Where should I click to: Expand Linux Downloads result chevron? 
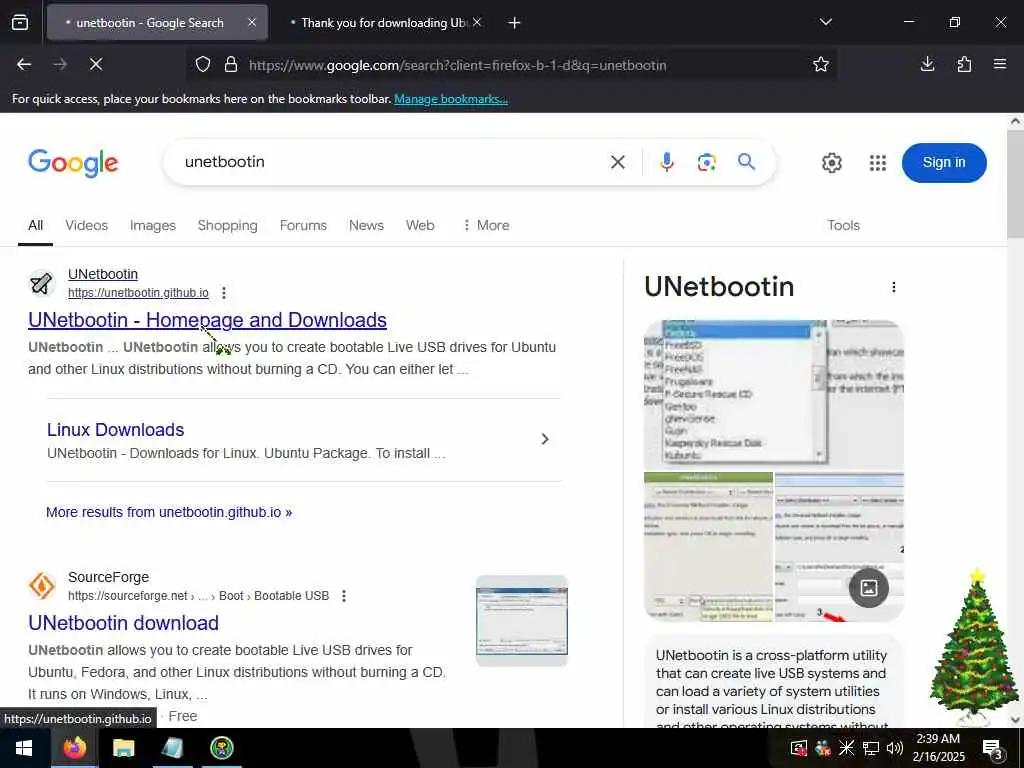point(545,439)
